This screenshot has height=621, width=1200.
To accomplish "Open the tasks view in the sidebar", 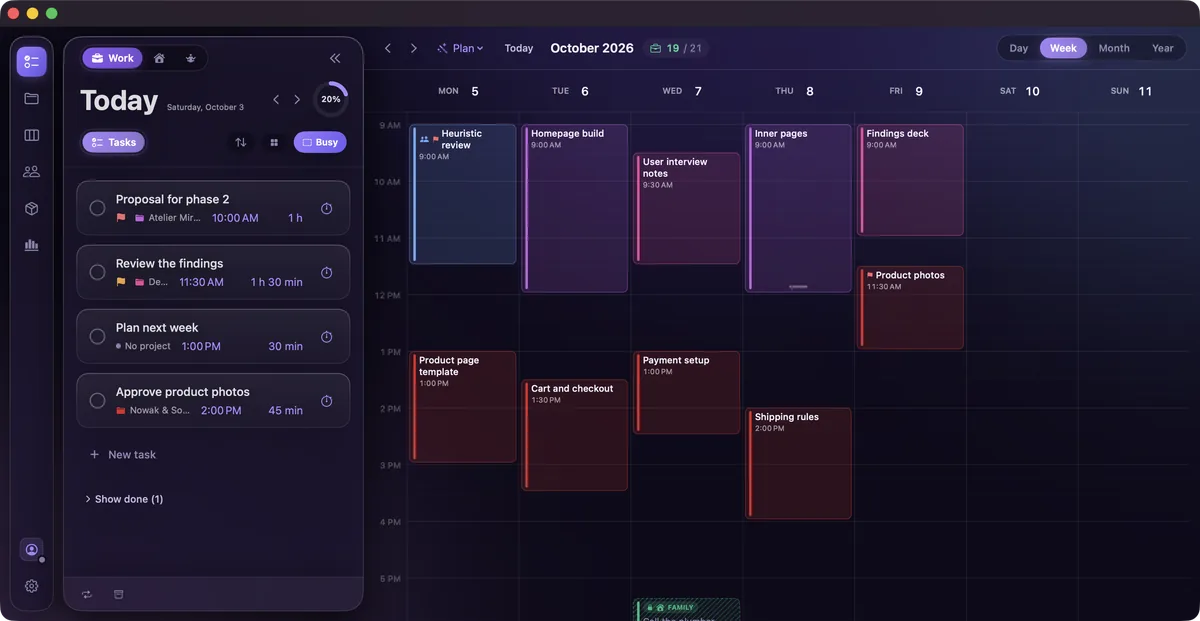I will click(31, 62).
